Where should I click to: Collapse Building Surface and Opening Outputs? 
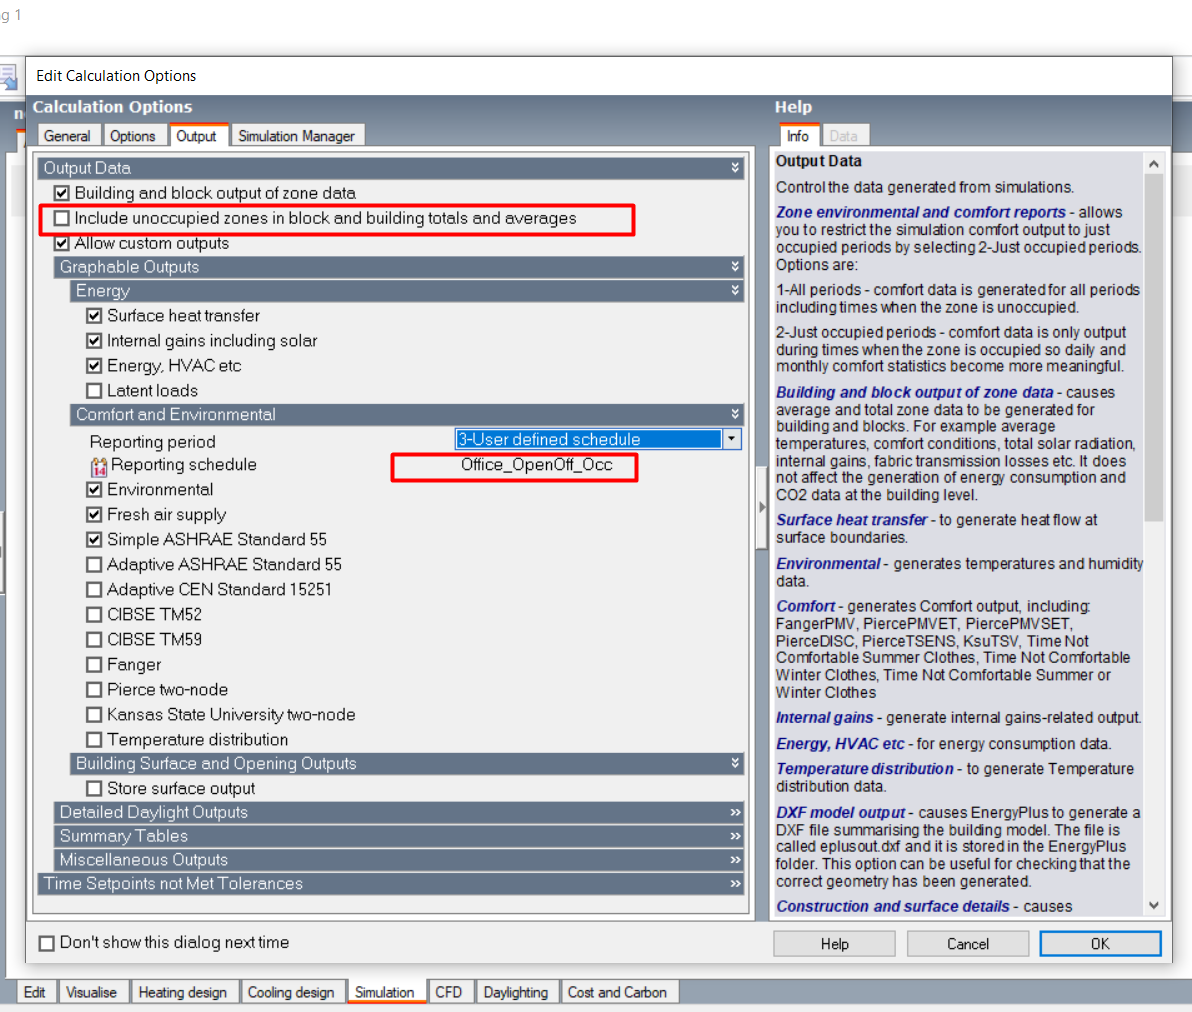pyautogui.click(x=734, y=763)
